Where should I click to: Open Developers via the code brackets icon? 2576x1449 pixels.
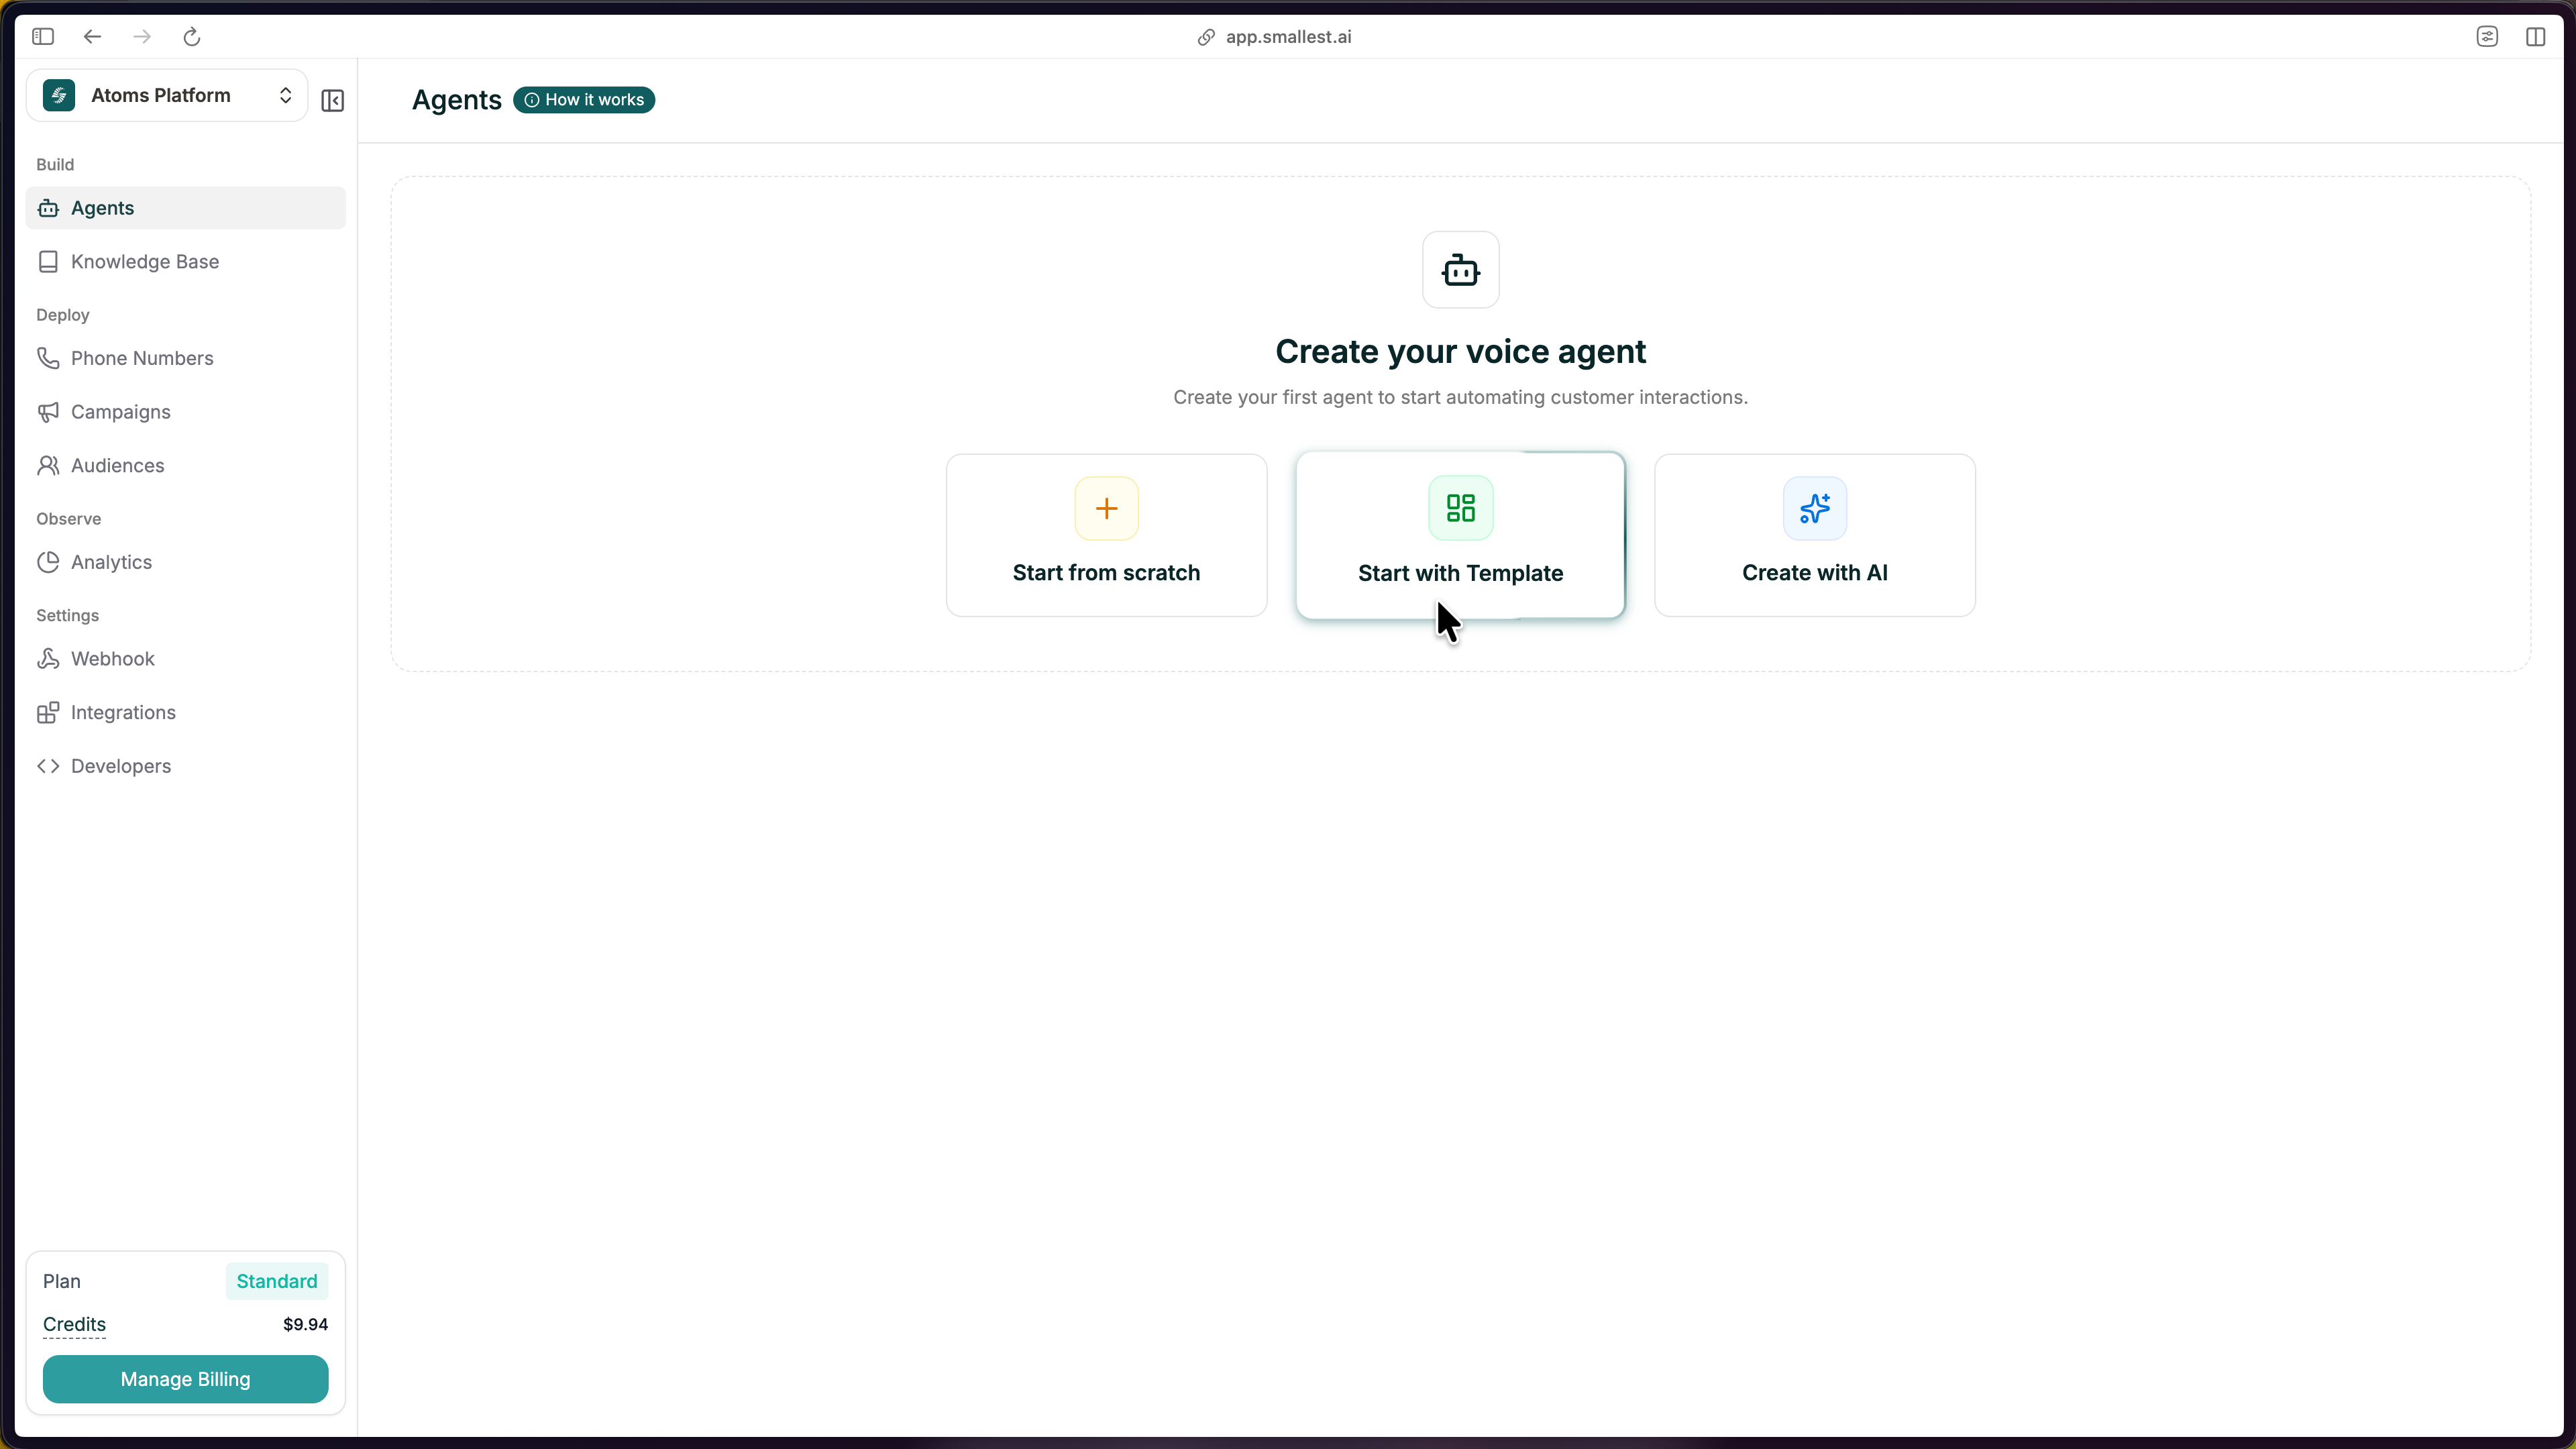coord(48,766)
